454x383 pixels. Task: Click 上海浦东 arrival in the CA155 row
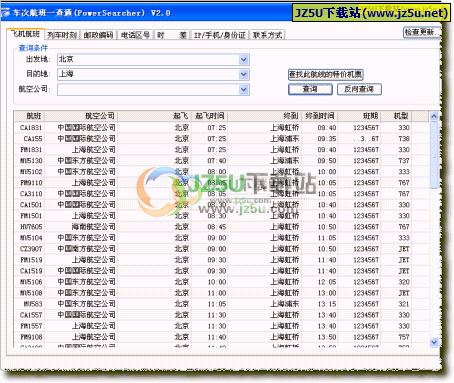pos(285,139)
